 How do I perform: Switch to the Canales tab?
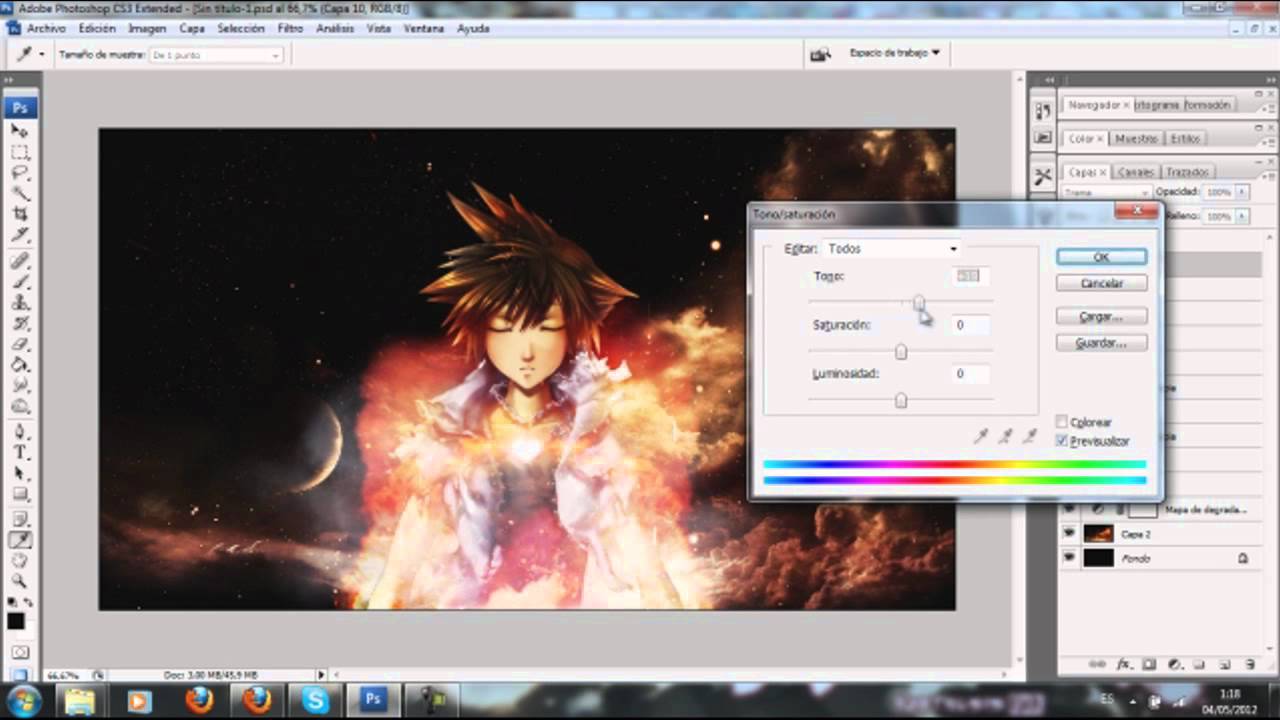[x=1136, y=172]
